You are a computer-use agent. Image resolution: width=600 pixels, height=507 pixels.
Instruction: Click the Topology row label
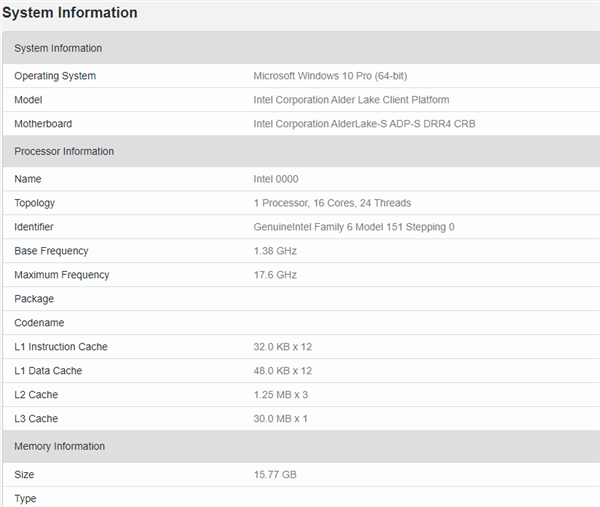(x=35, y=203)
